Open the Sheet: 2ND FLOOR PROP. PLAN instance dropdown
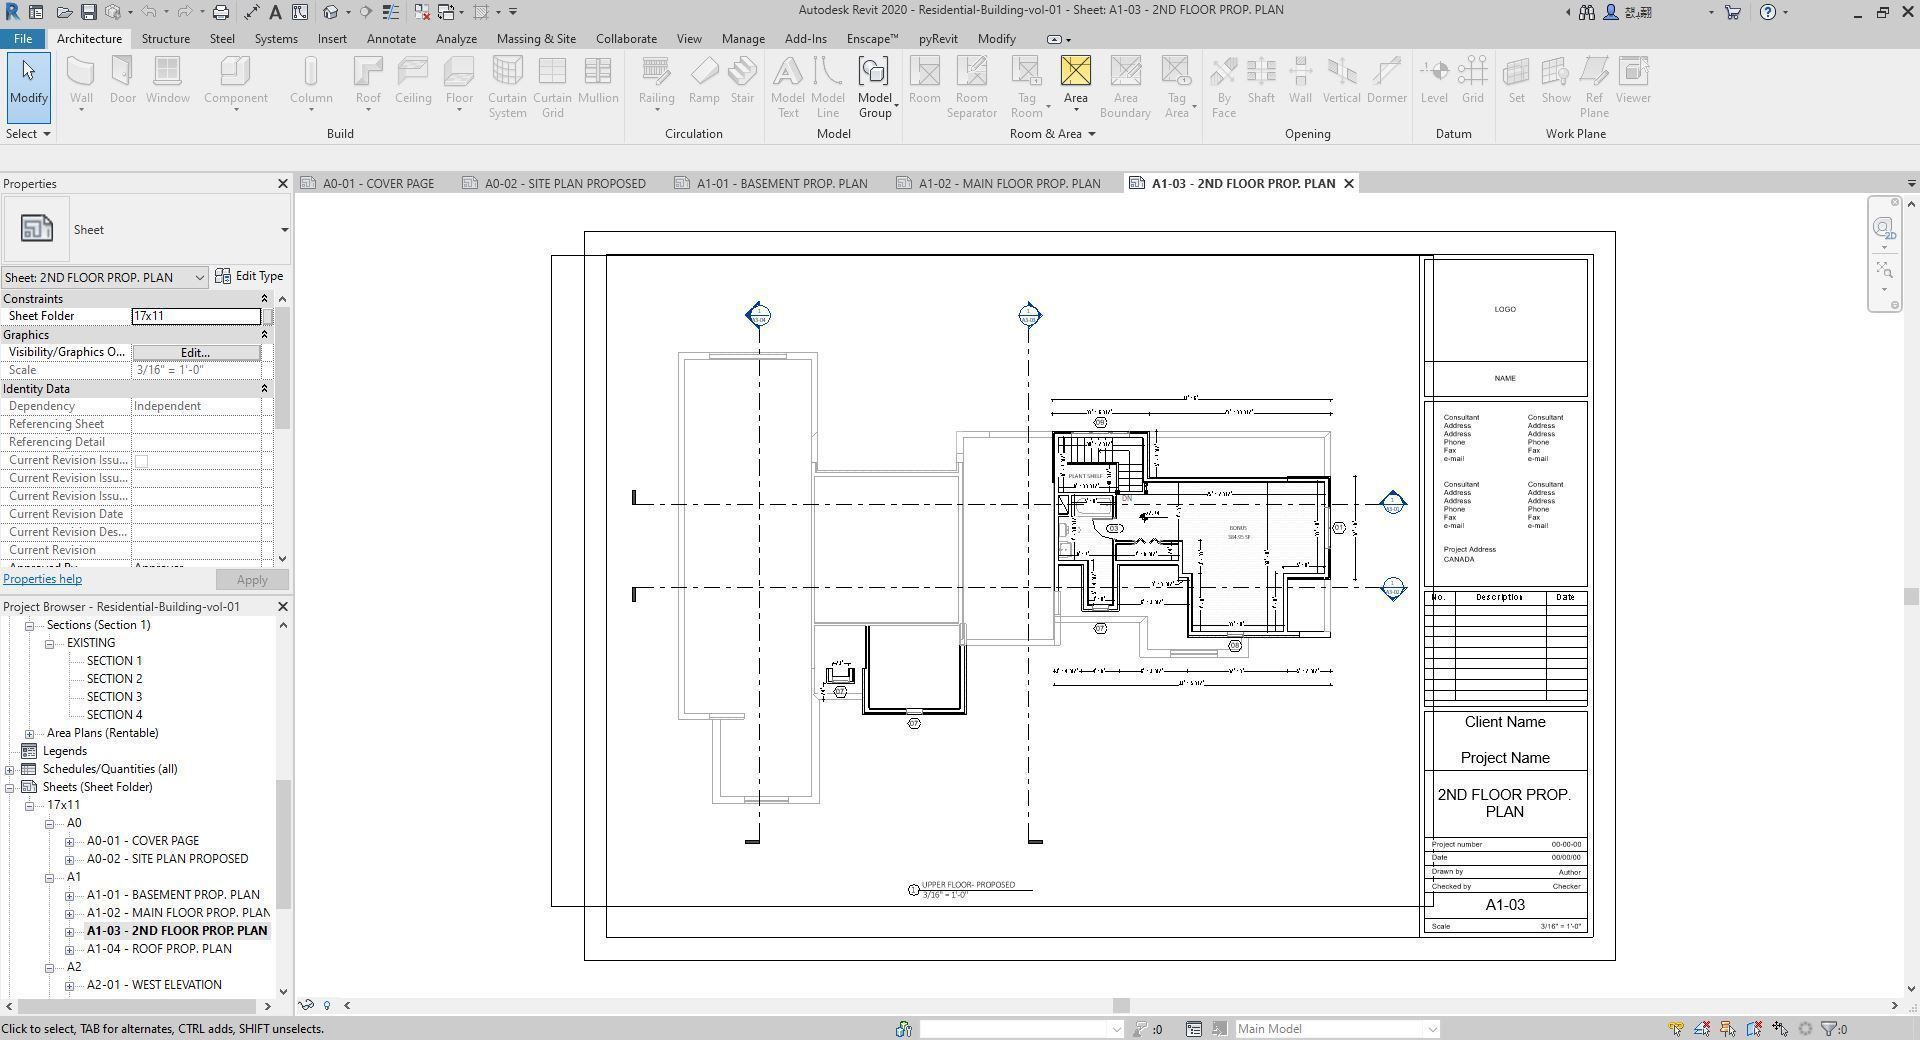The image size is (1920, 1040). point(199,277)
